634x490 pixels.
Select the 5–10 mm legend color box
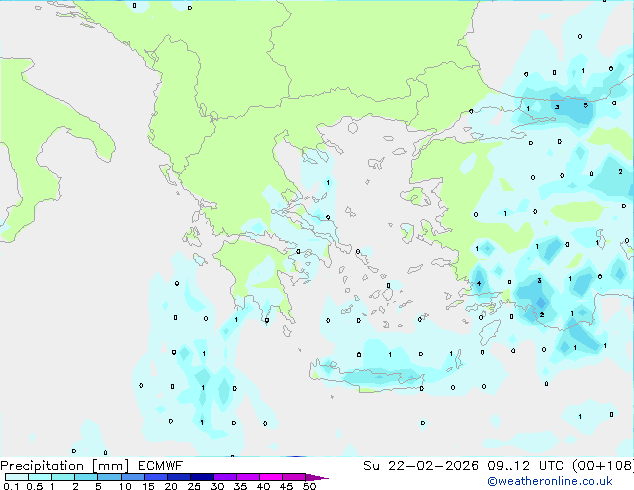click(x=109, y=477)
